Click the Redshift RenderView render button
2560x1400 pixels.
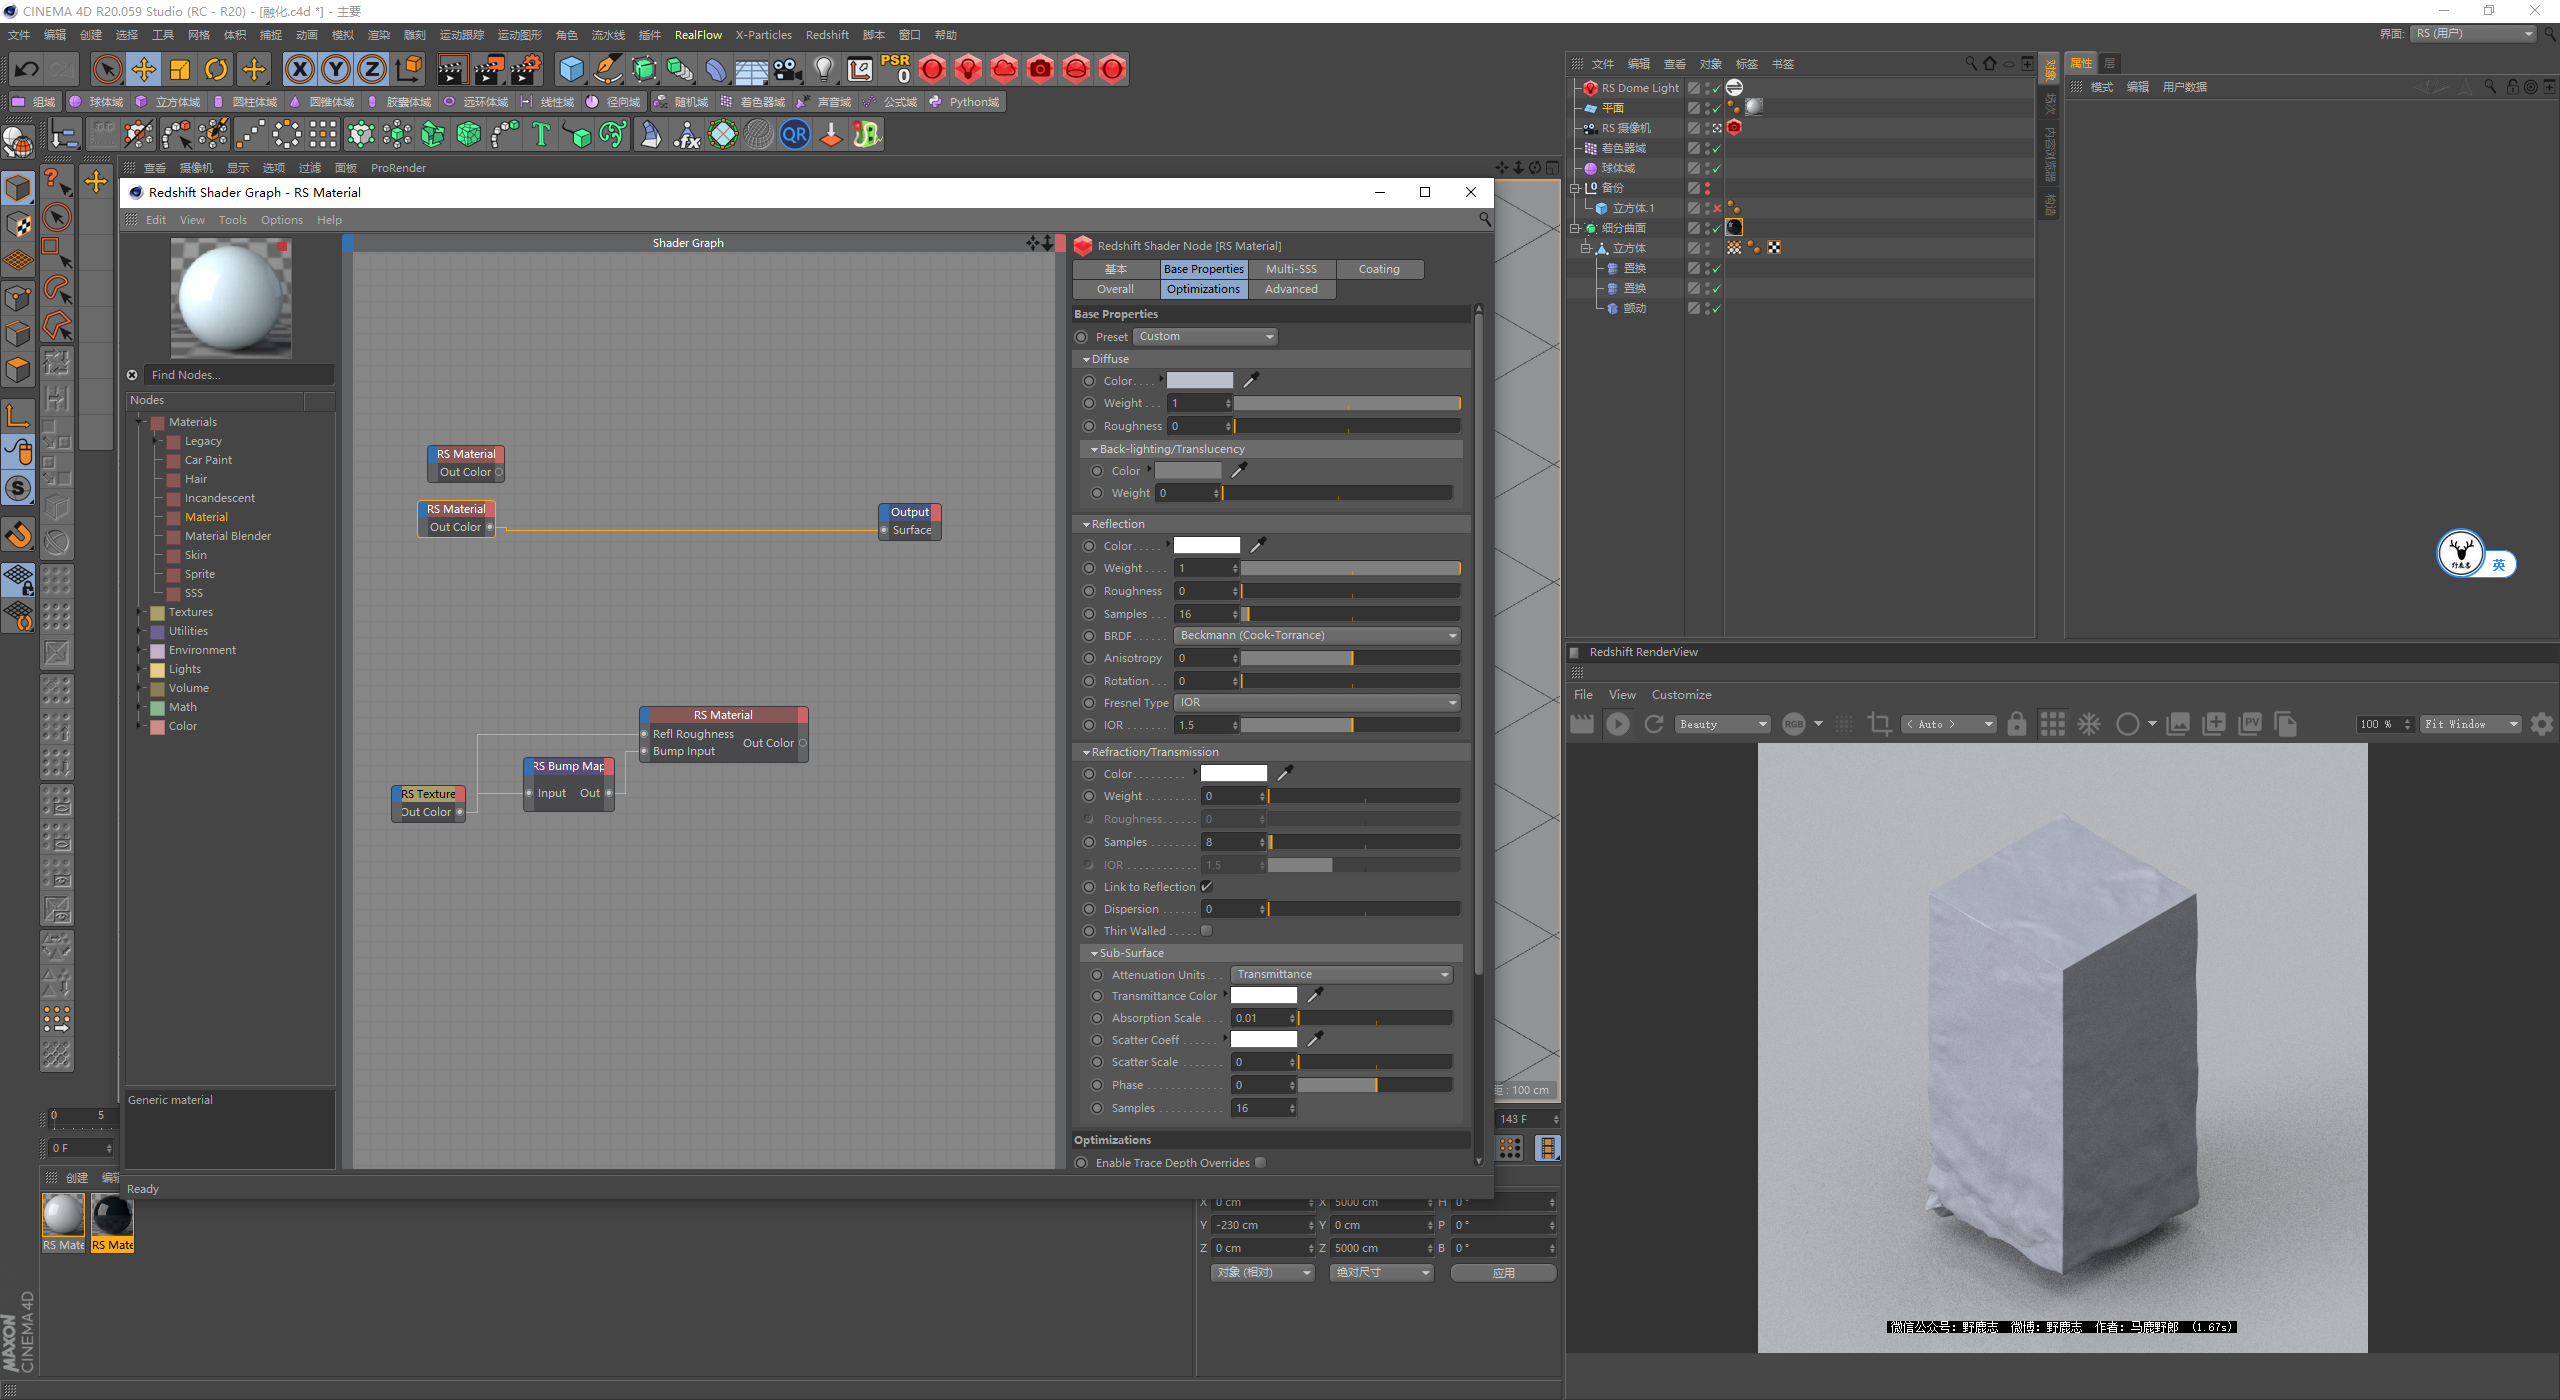1614,722
